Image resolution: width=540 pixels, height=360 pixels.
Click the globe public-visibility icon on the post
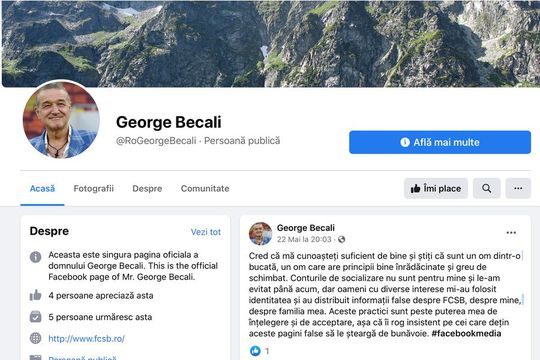point(341,239)
